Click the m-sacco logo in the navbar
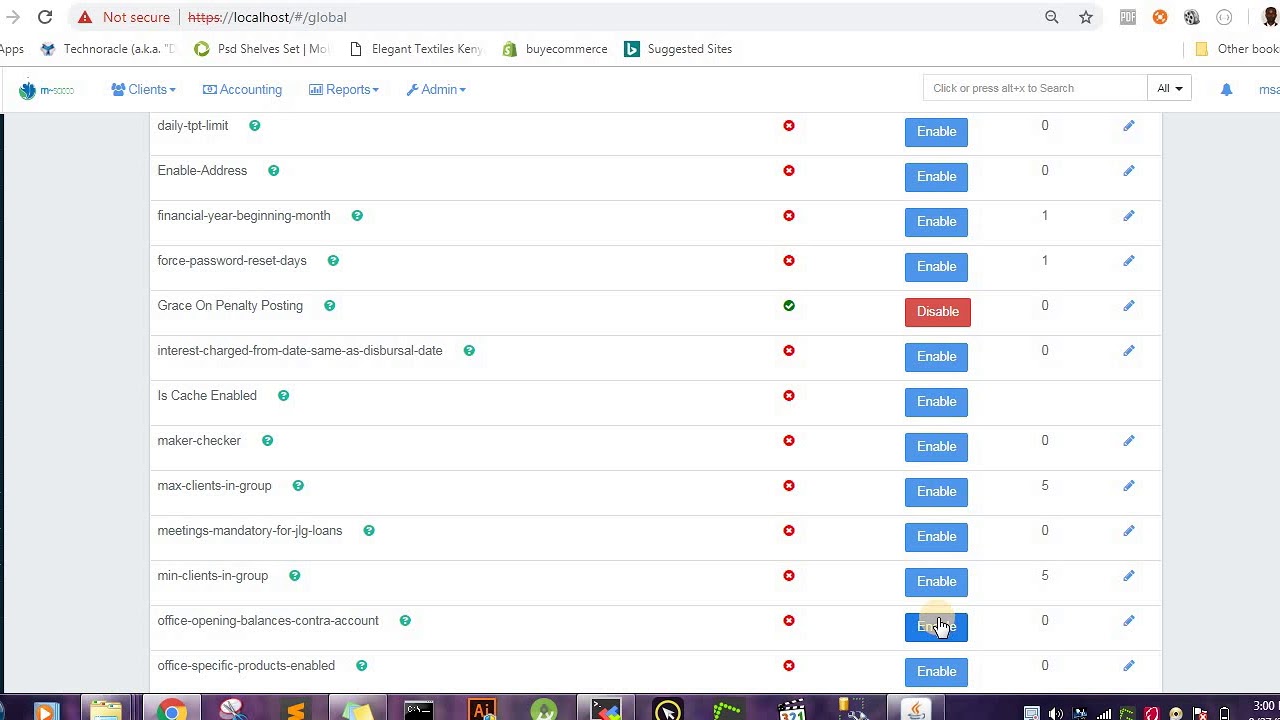Image resolution: width=1280 pixels, height=720 pixels. [46, 90]
